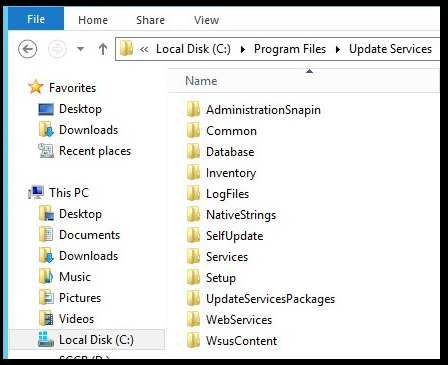Click Downloads folder icon under This PC

(46, 255)
